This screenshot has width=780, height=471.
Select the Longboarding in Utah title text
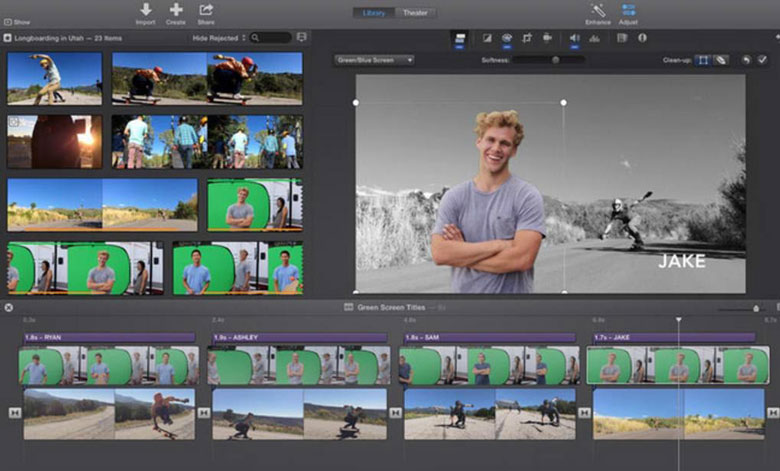coord(68,38)
